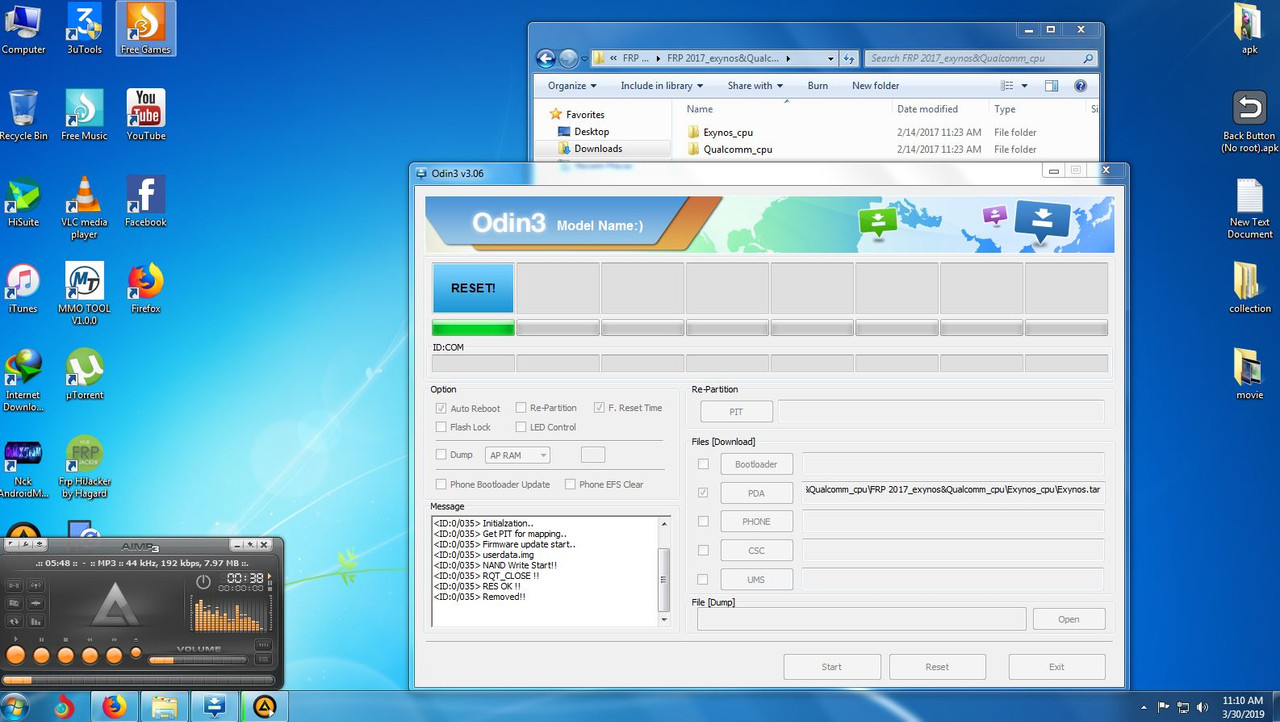This screenshot has width=1280, height=722.
Task: Enable Phone EFS Clear checkbox
Action: 570,484
